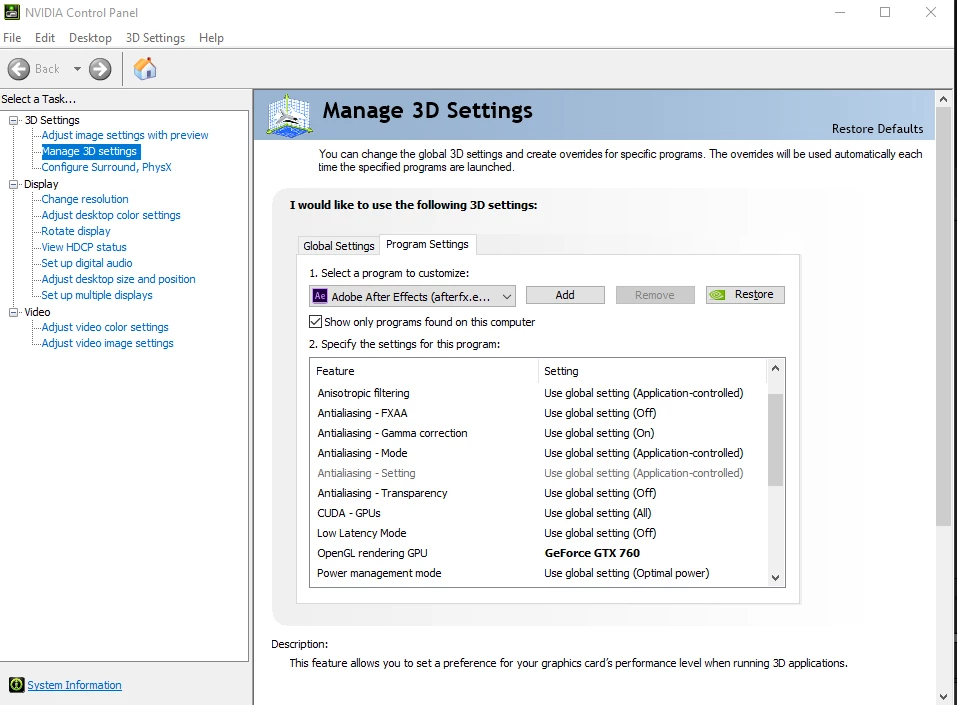957x705 pixels.
Task: Open Adjust video image settings
Action: point(107,343)
